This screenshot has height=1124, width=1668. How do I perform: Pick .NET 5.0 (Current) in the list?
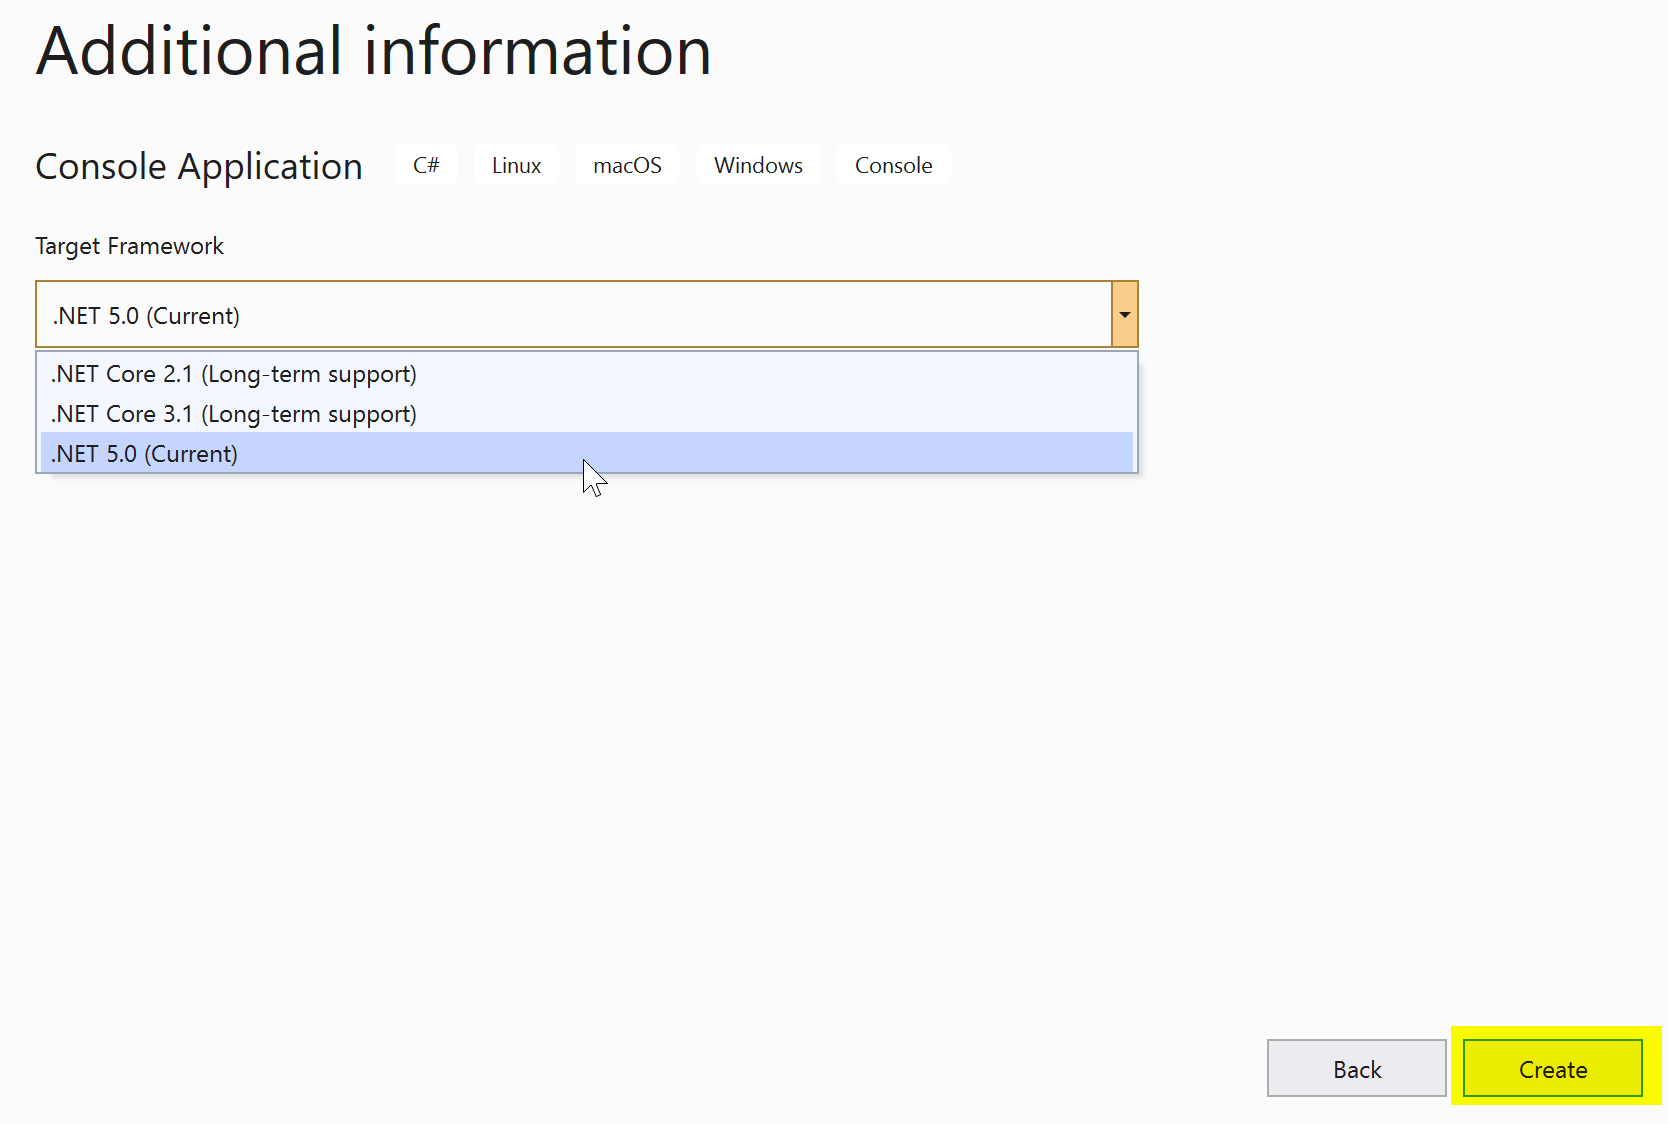(587, 453)
